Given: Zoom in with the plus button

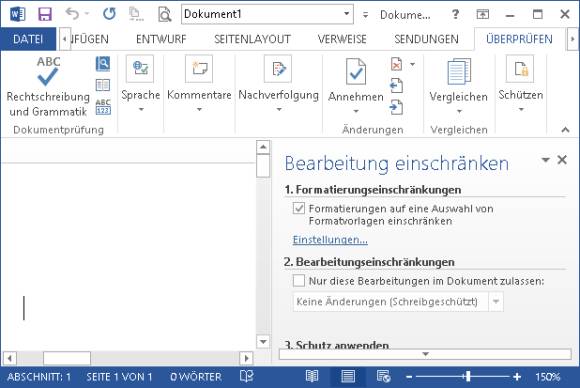Looking at the screenshot, I should click(517, 377).
